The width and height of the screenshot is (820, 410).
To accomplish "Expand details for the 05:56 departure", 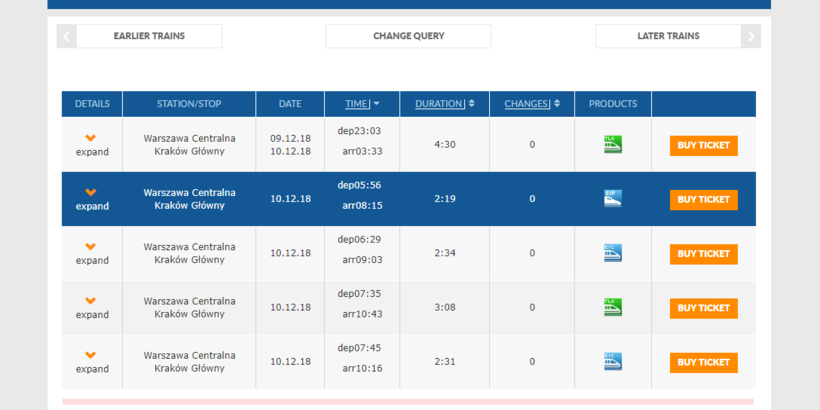I will (91, 199).
